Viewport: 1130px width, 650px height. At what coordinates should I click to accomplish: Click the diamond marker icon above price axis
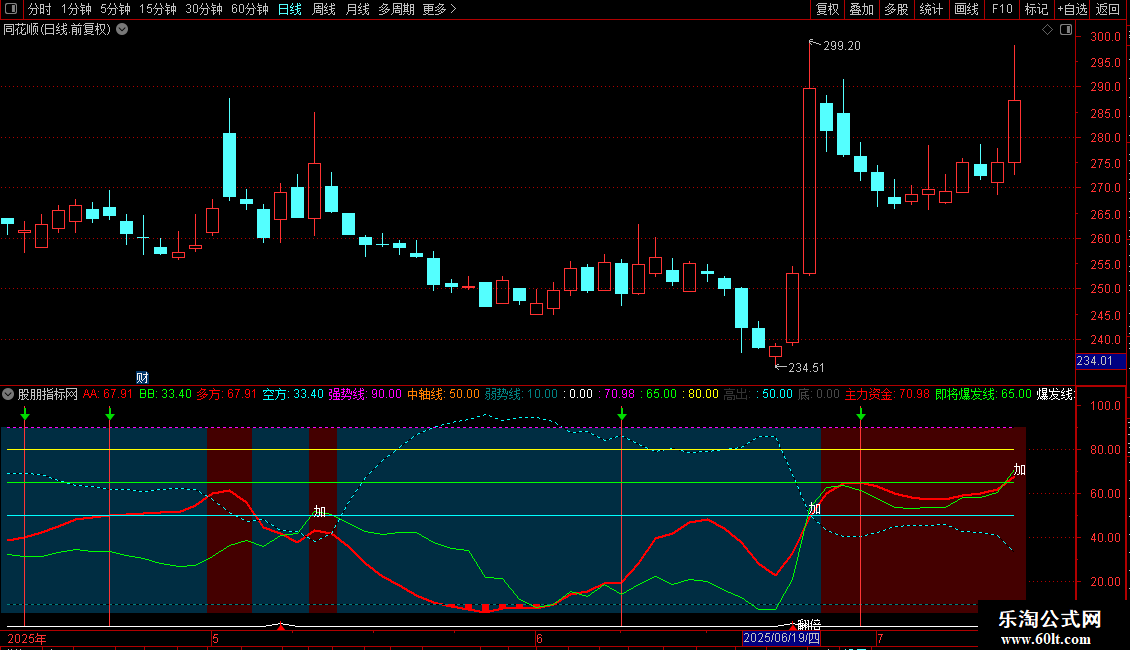click(x=1047, y=30)
